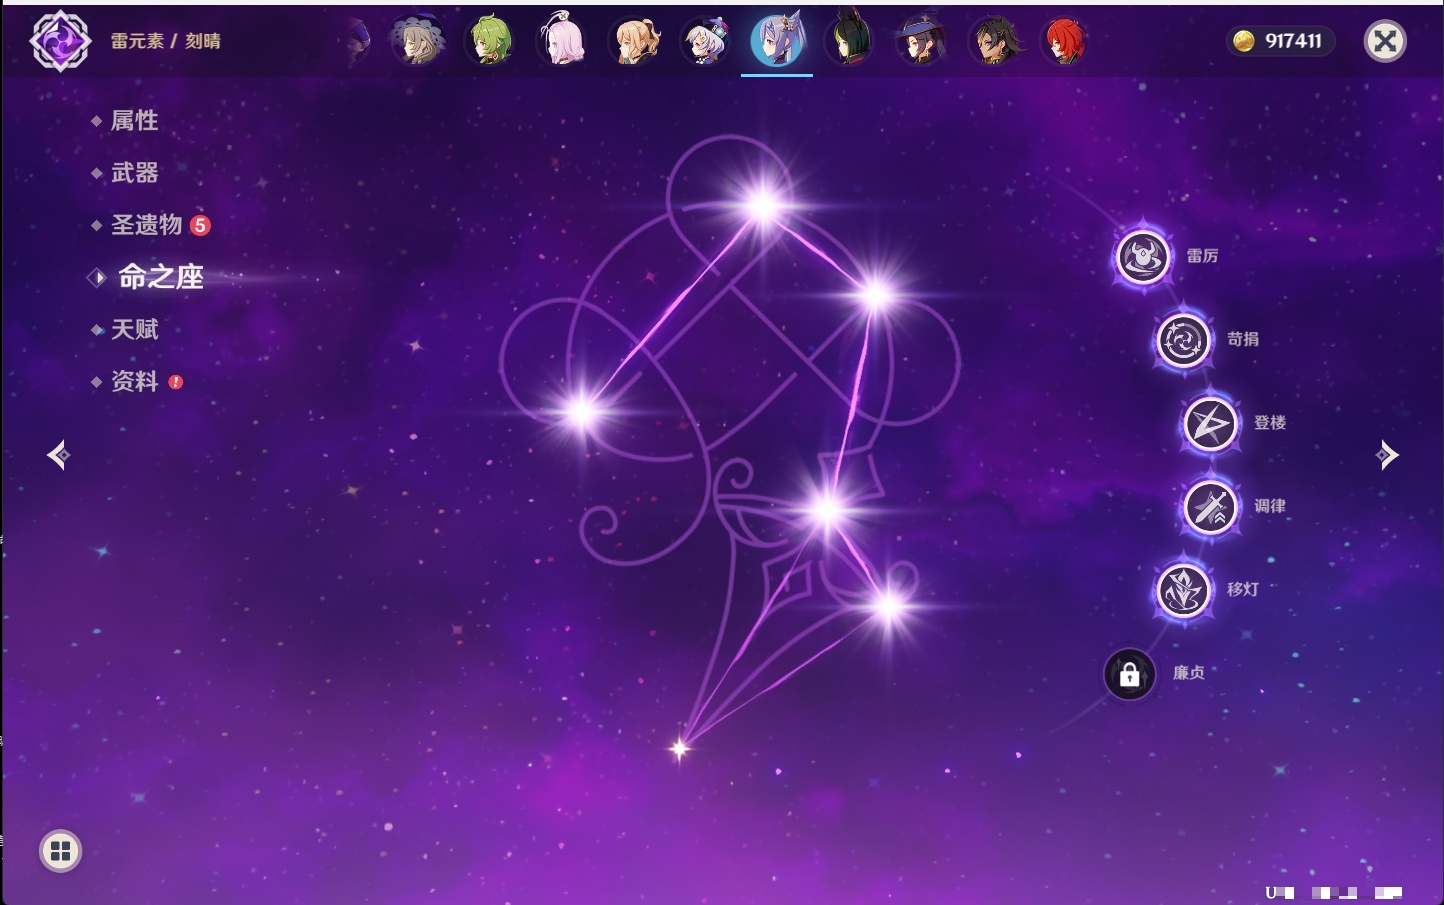Go to the 天赋 talents page
The image size is (1444, 905).
point(134,329)
